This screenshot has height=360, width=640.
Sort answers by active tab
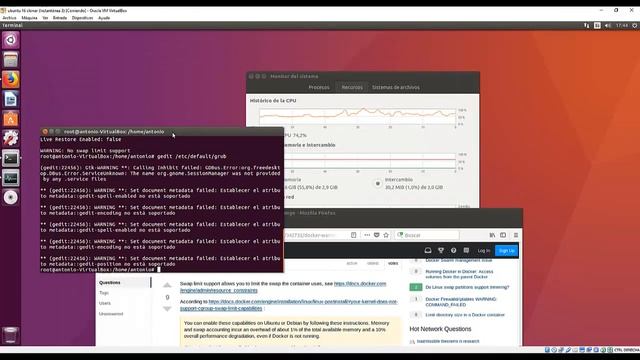(351, 264)
